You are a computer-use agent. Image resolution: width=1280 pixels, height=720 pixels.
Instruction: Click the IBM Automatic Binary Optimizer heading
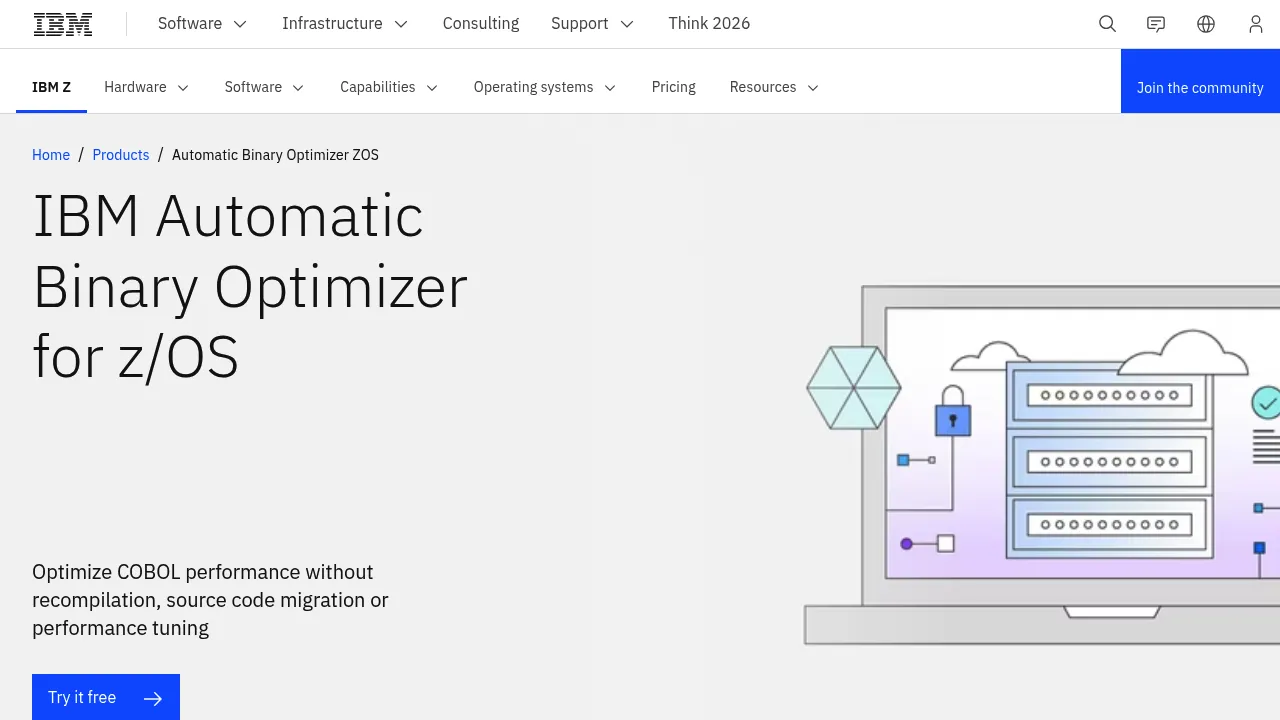point(250,286)
